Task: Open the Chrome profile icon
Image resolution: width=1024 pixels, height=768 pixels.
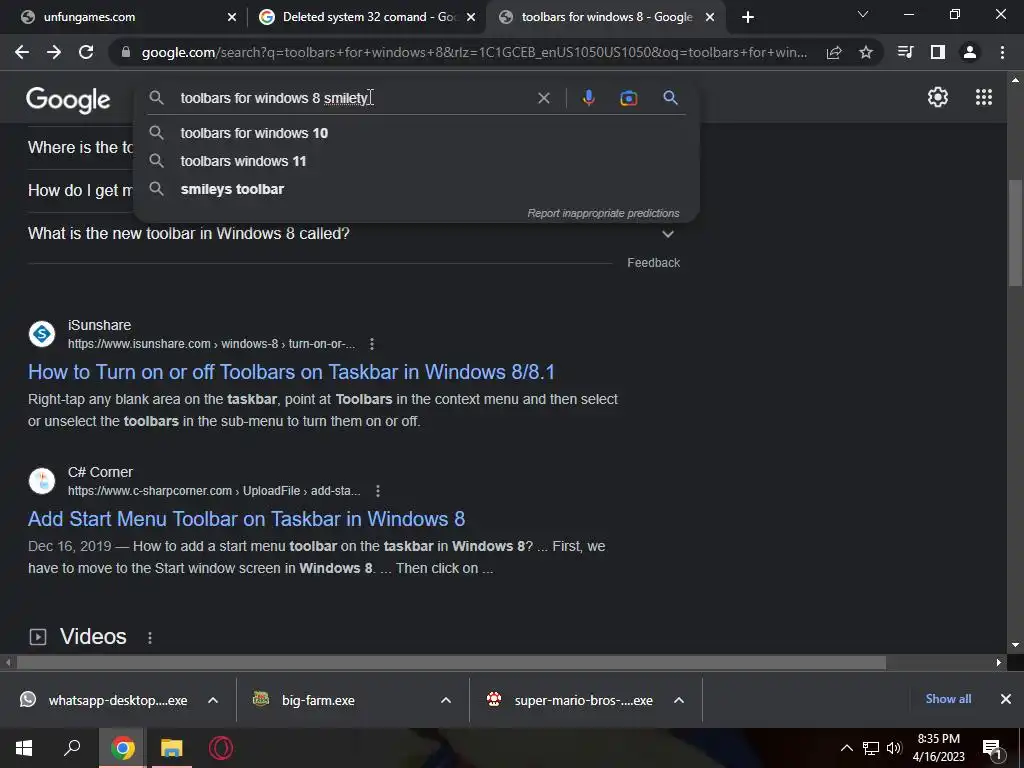Action: [970, 52]
